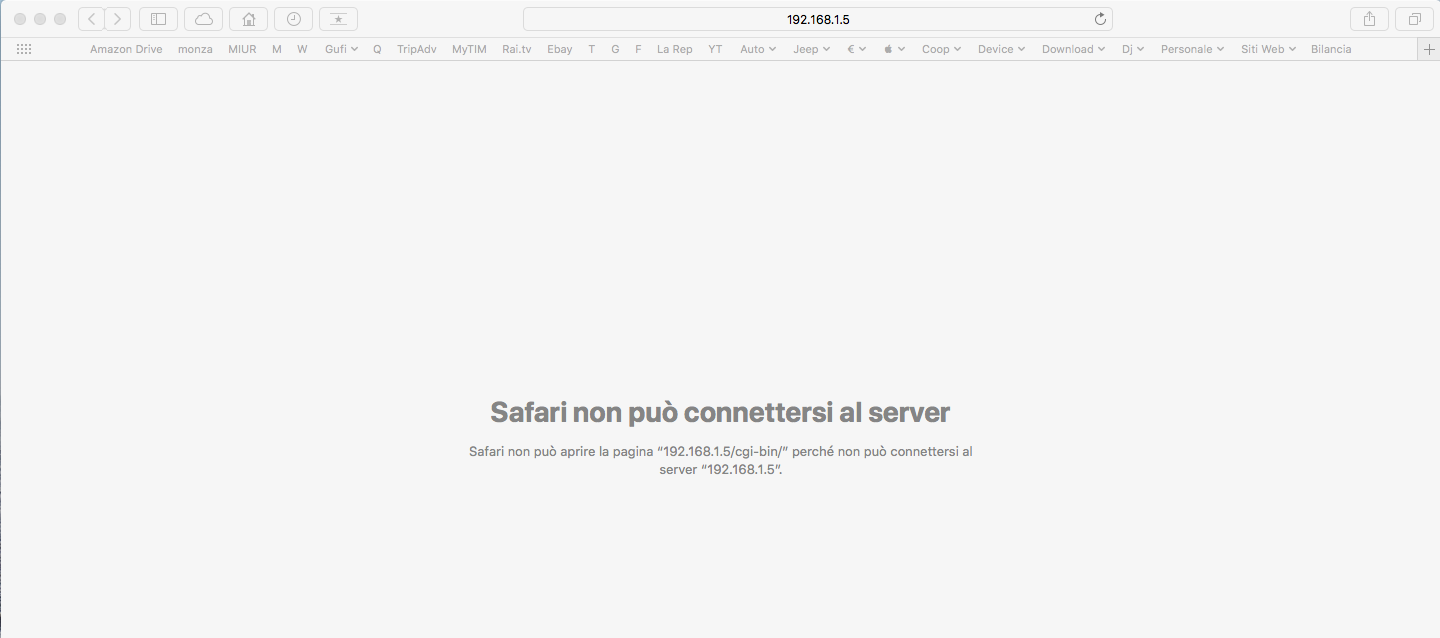Open the top sites star icon

338,19
